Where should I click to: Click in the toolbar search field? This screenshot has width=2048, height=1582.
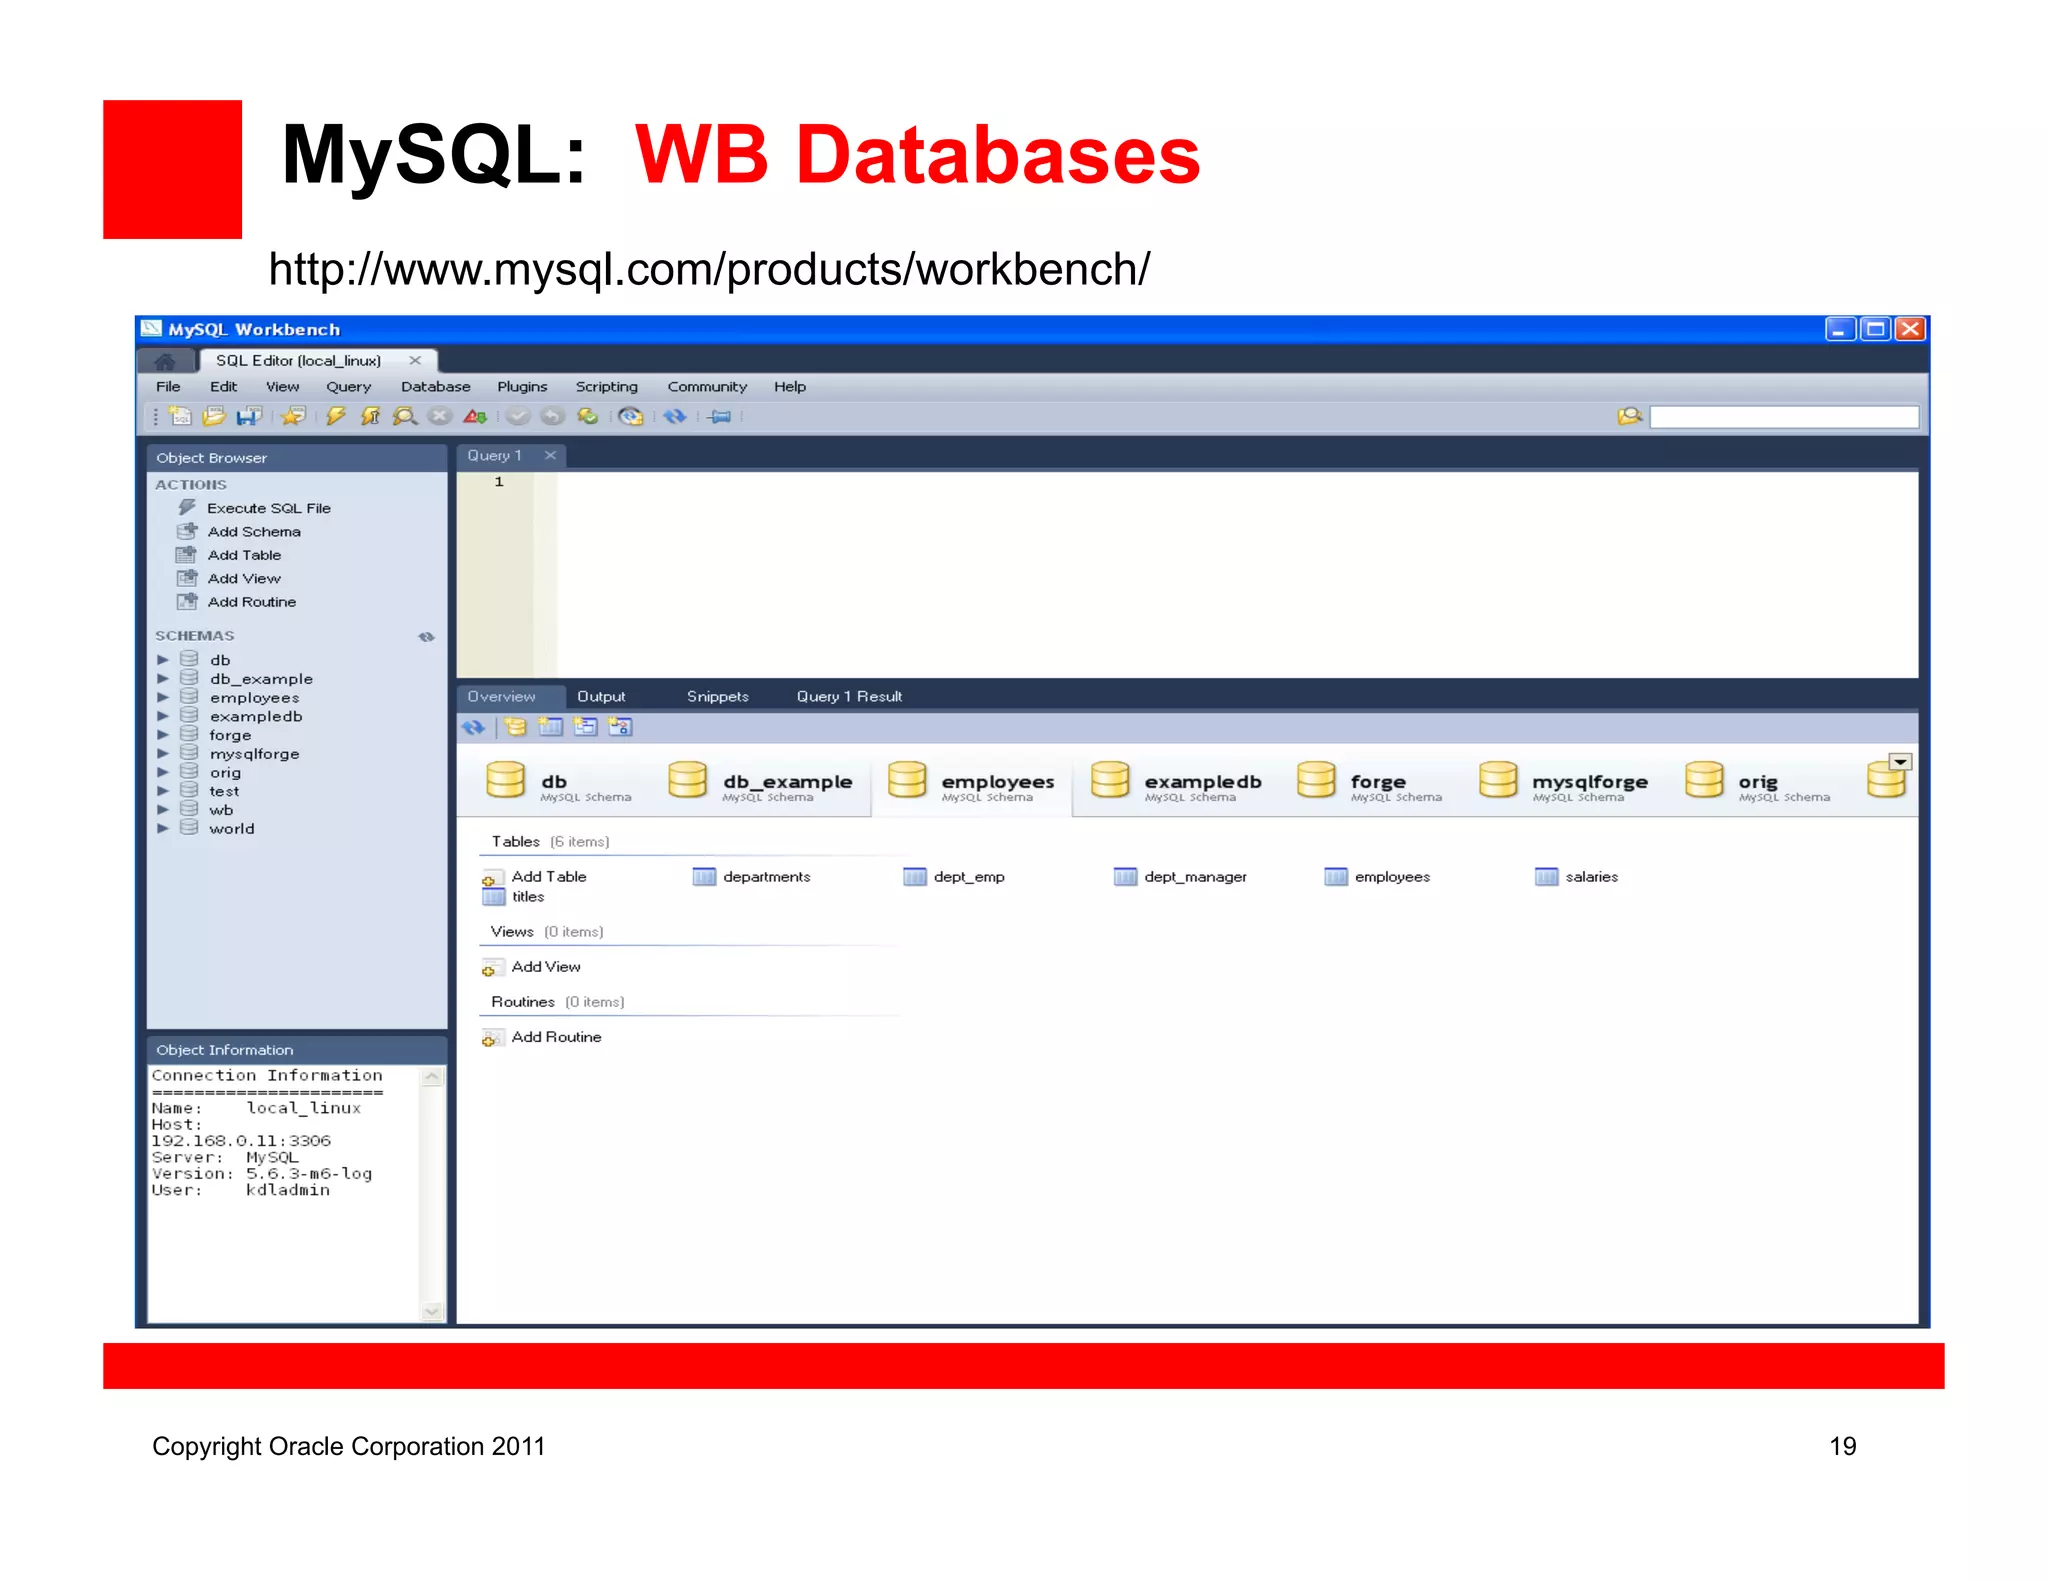click(1784, 417)
